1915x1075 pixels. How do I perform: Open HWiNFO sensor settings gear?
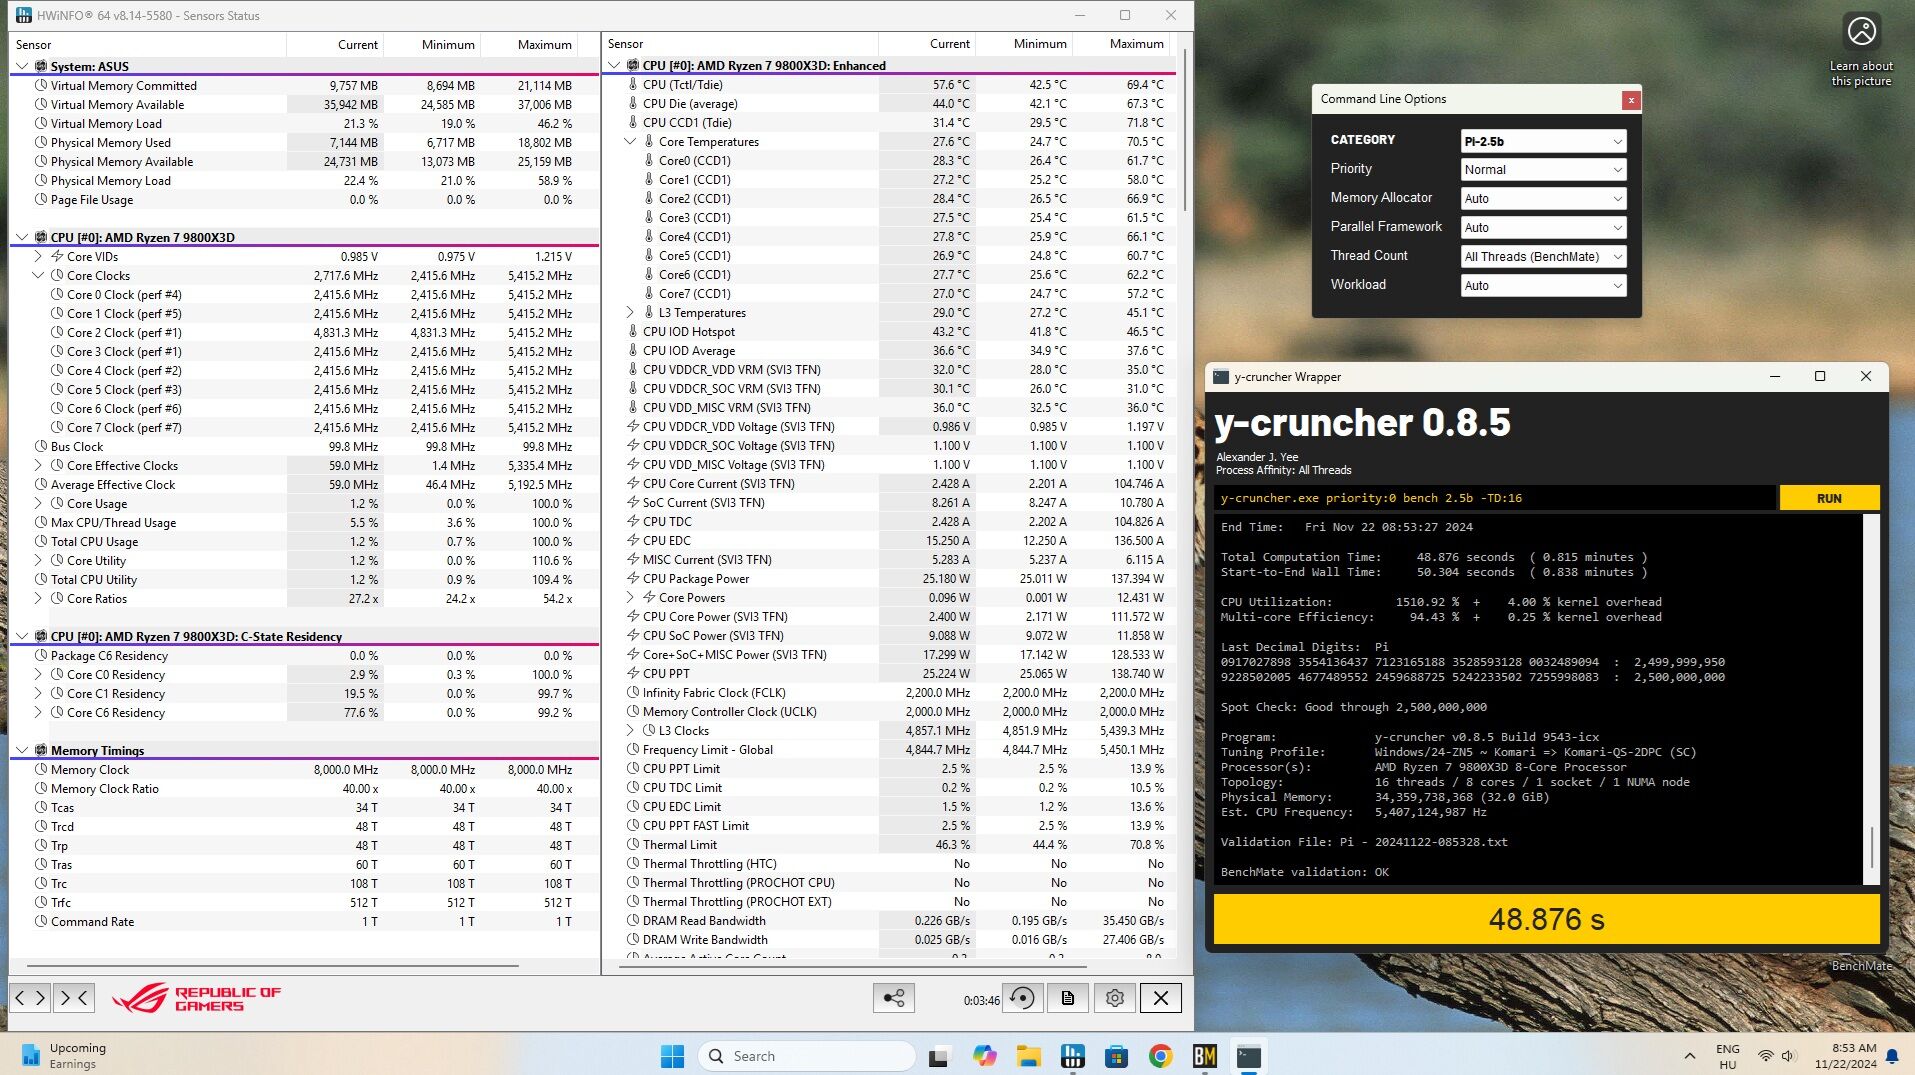(x=1115, y=998)
